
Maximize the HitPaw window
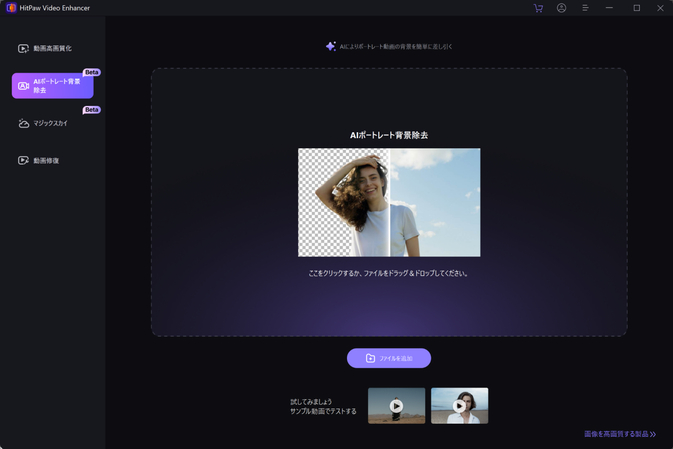tap(637, 8)
